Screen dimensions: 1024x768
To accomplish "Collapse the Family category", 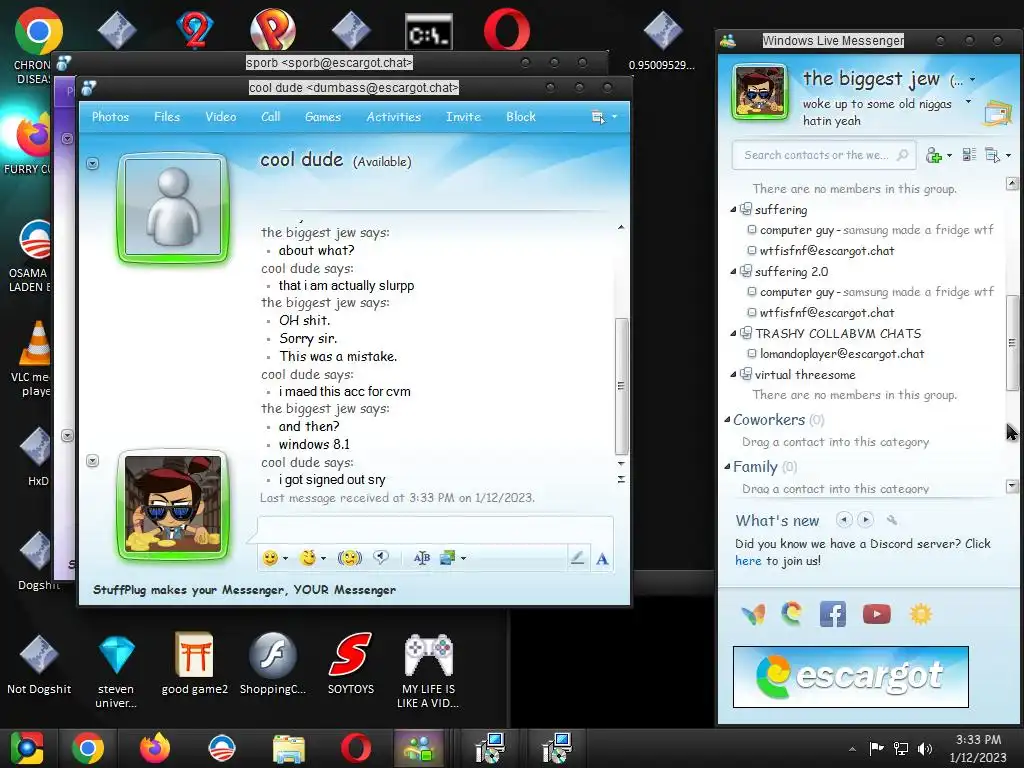I will click(727, 466).
